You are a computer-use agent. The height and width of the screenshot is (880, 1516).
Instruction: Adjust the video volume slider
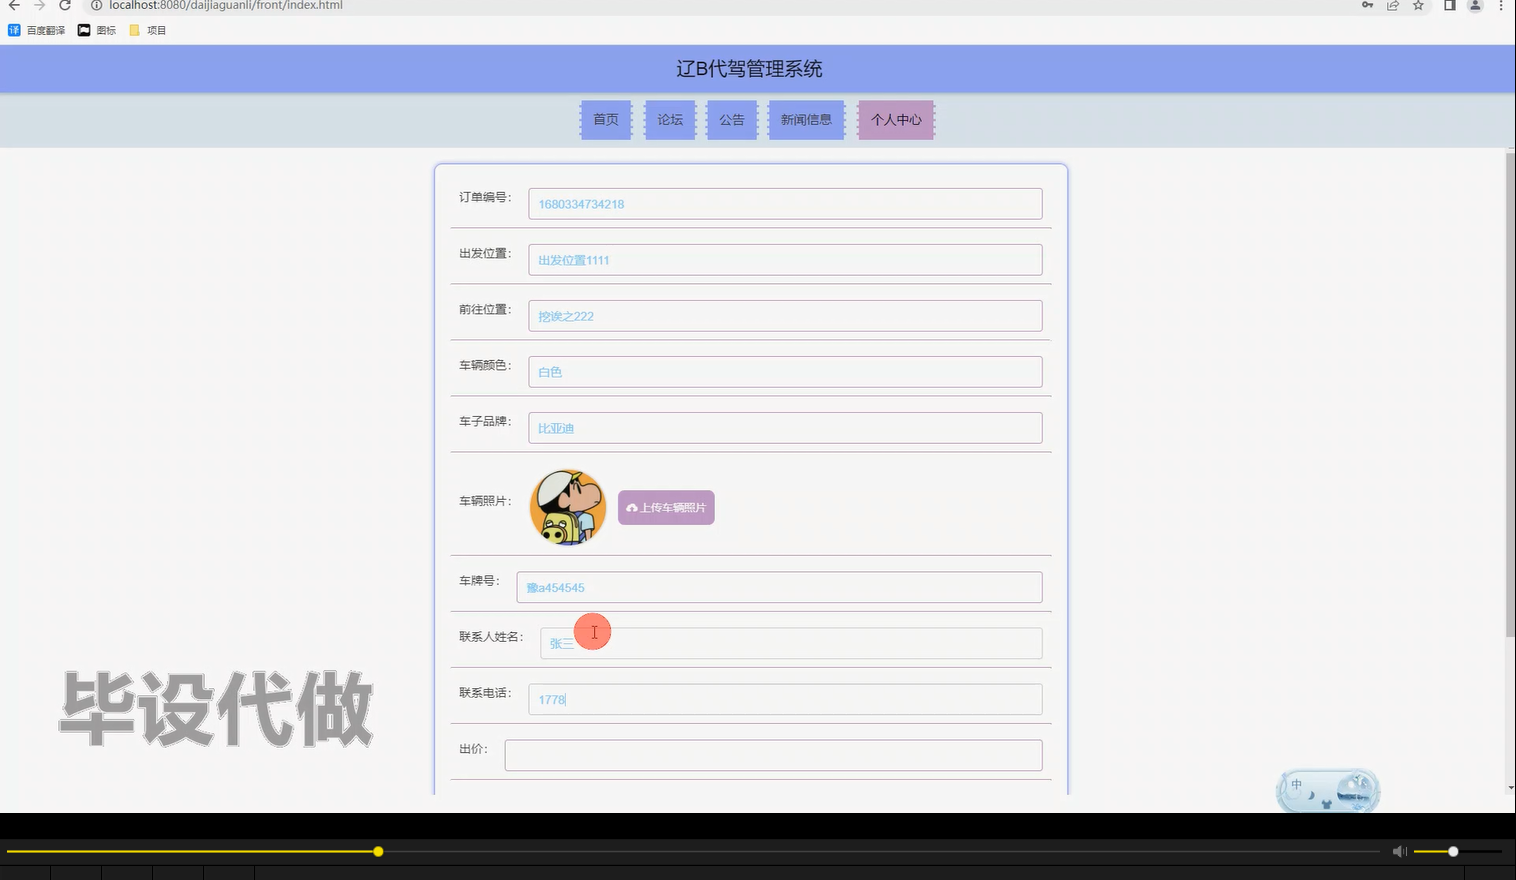1452,851
